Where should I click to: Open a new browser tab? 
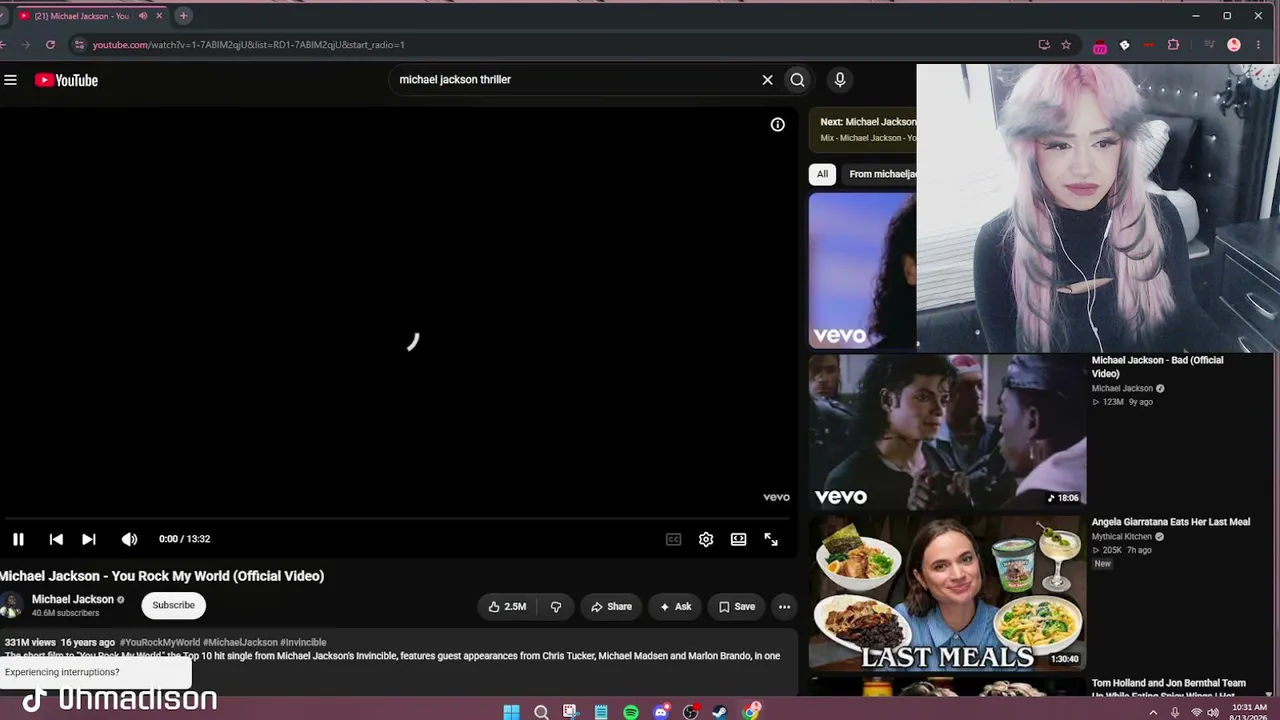183,16
